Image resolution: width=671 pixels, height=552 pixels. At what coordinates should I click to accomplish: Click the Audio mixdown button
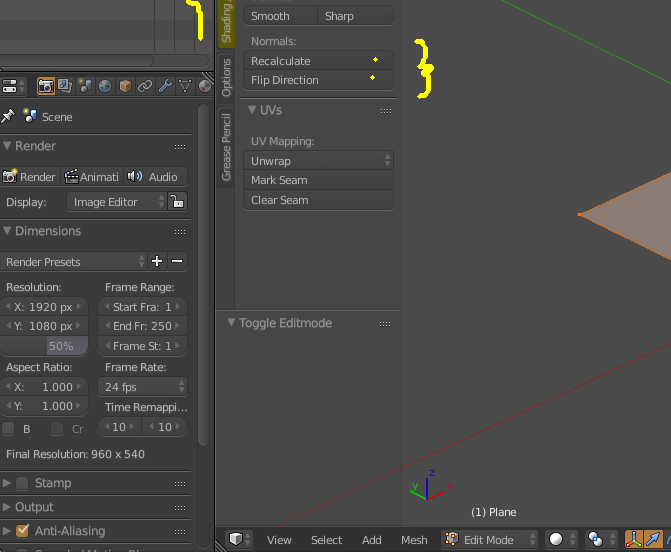tap(155, 177)
